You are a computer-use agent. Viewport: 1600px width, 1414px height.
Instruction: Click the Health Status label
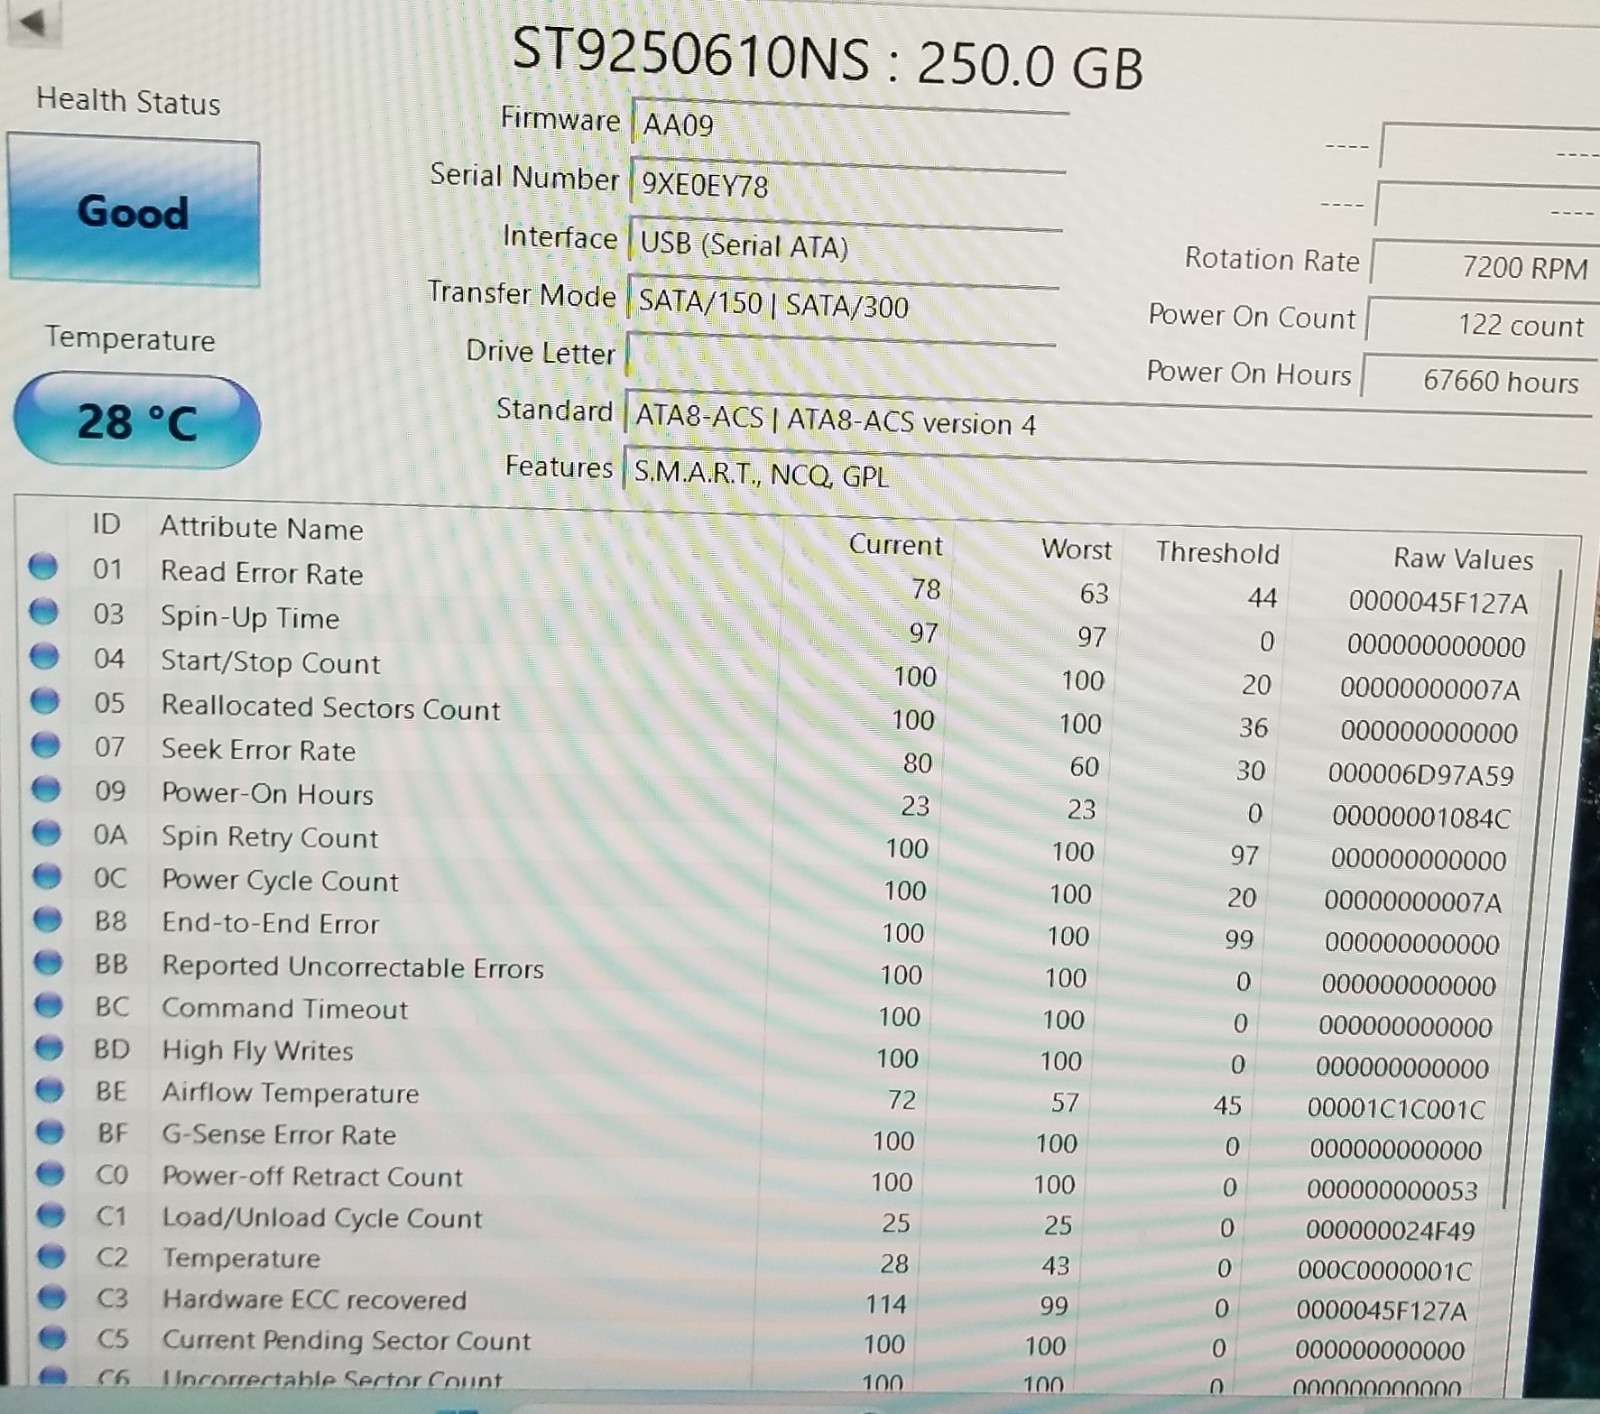coord(128,101)
